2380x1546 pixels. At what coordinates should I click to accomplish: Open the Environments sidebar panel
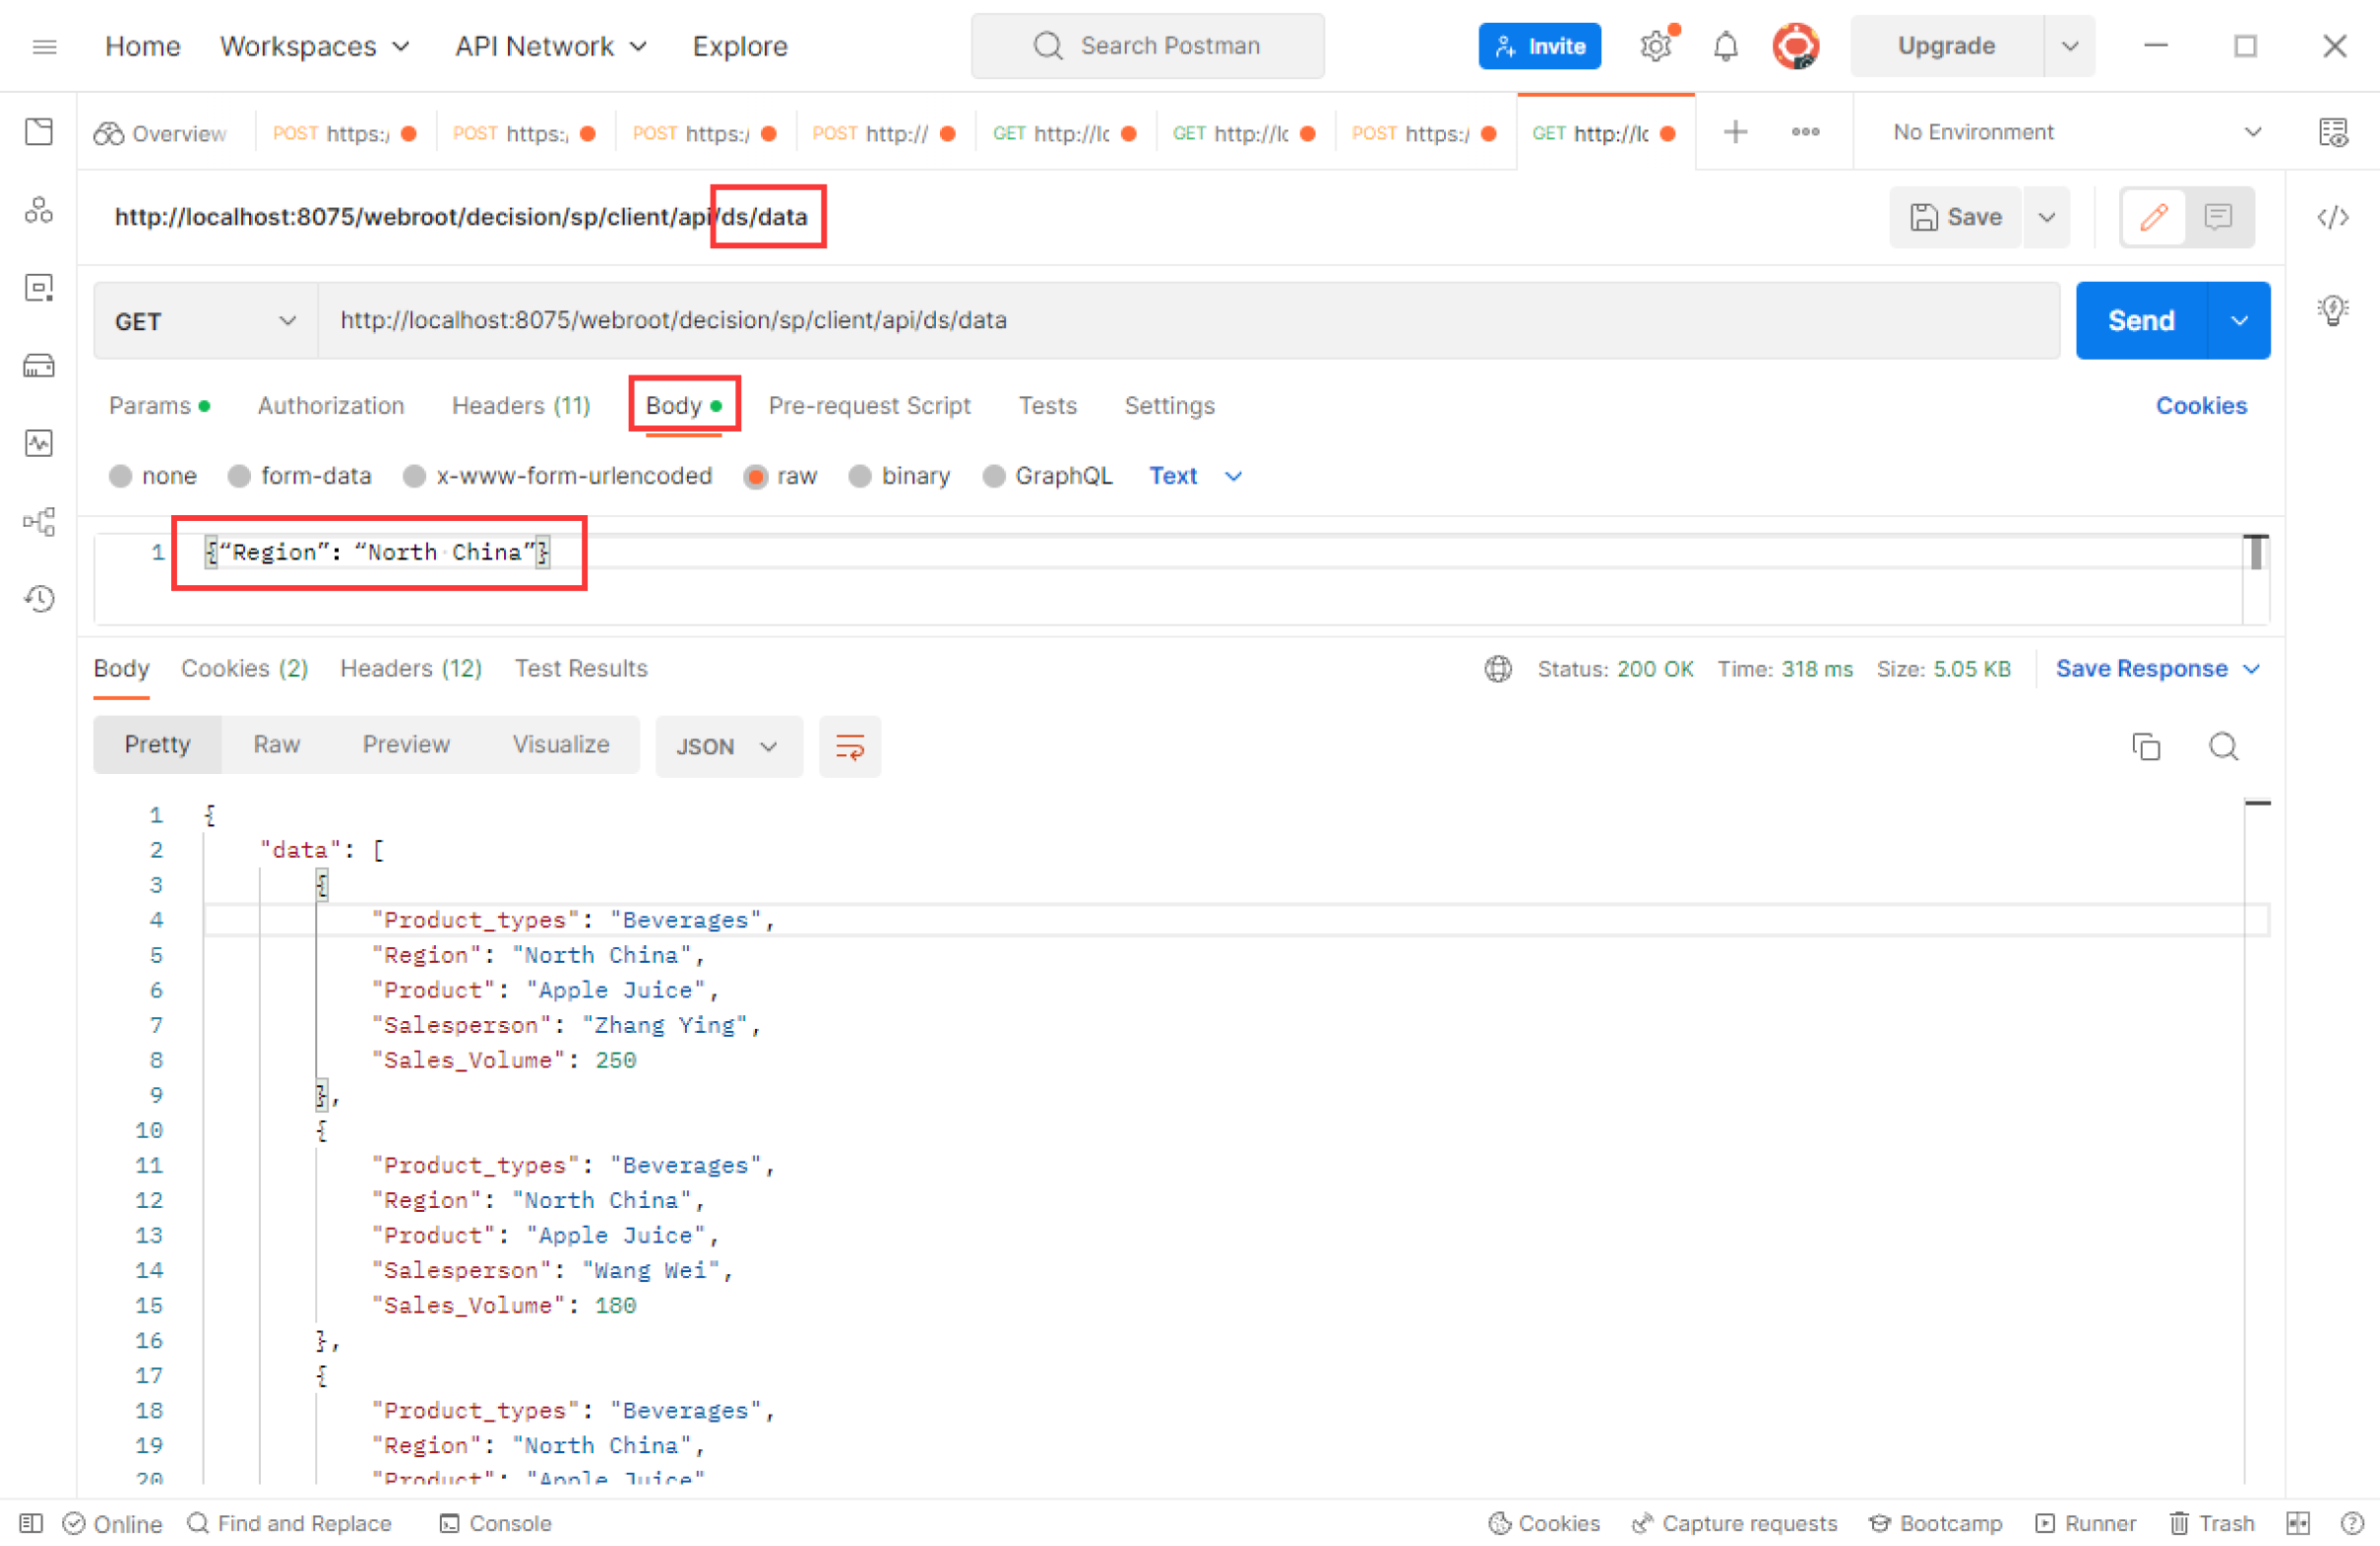coord(40,287)
